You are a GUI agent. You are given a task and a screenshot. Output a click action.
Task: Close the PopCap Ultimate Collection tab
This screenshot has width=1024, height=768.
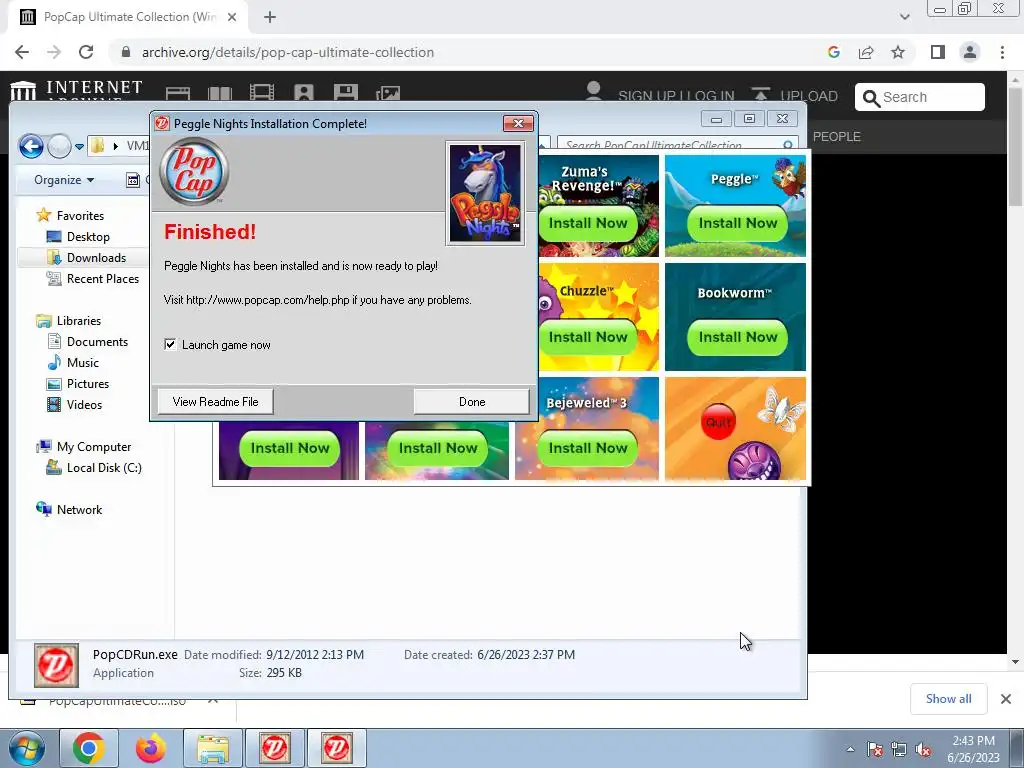tap(232, 17)
